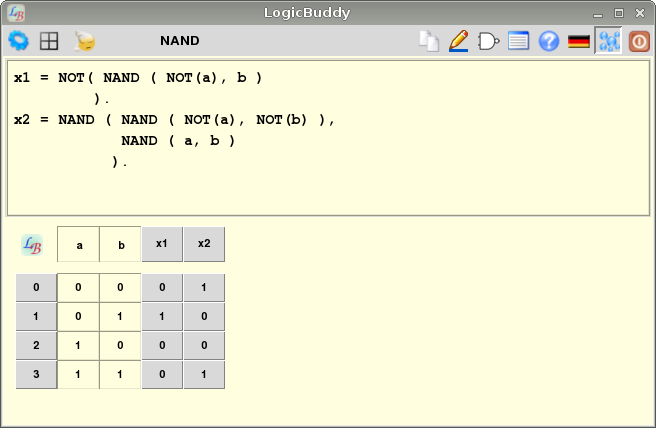Click the LogicBuddy logo beside truth table
The image size is (656, 428).
[x=32, y=245]
